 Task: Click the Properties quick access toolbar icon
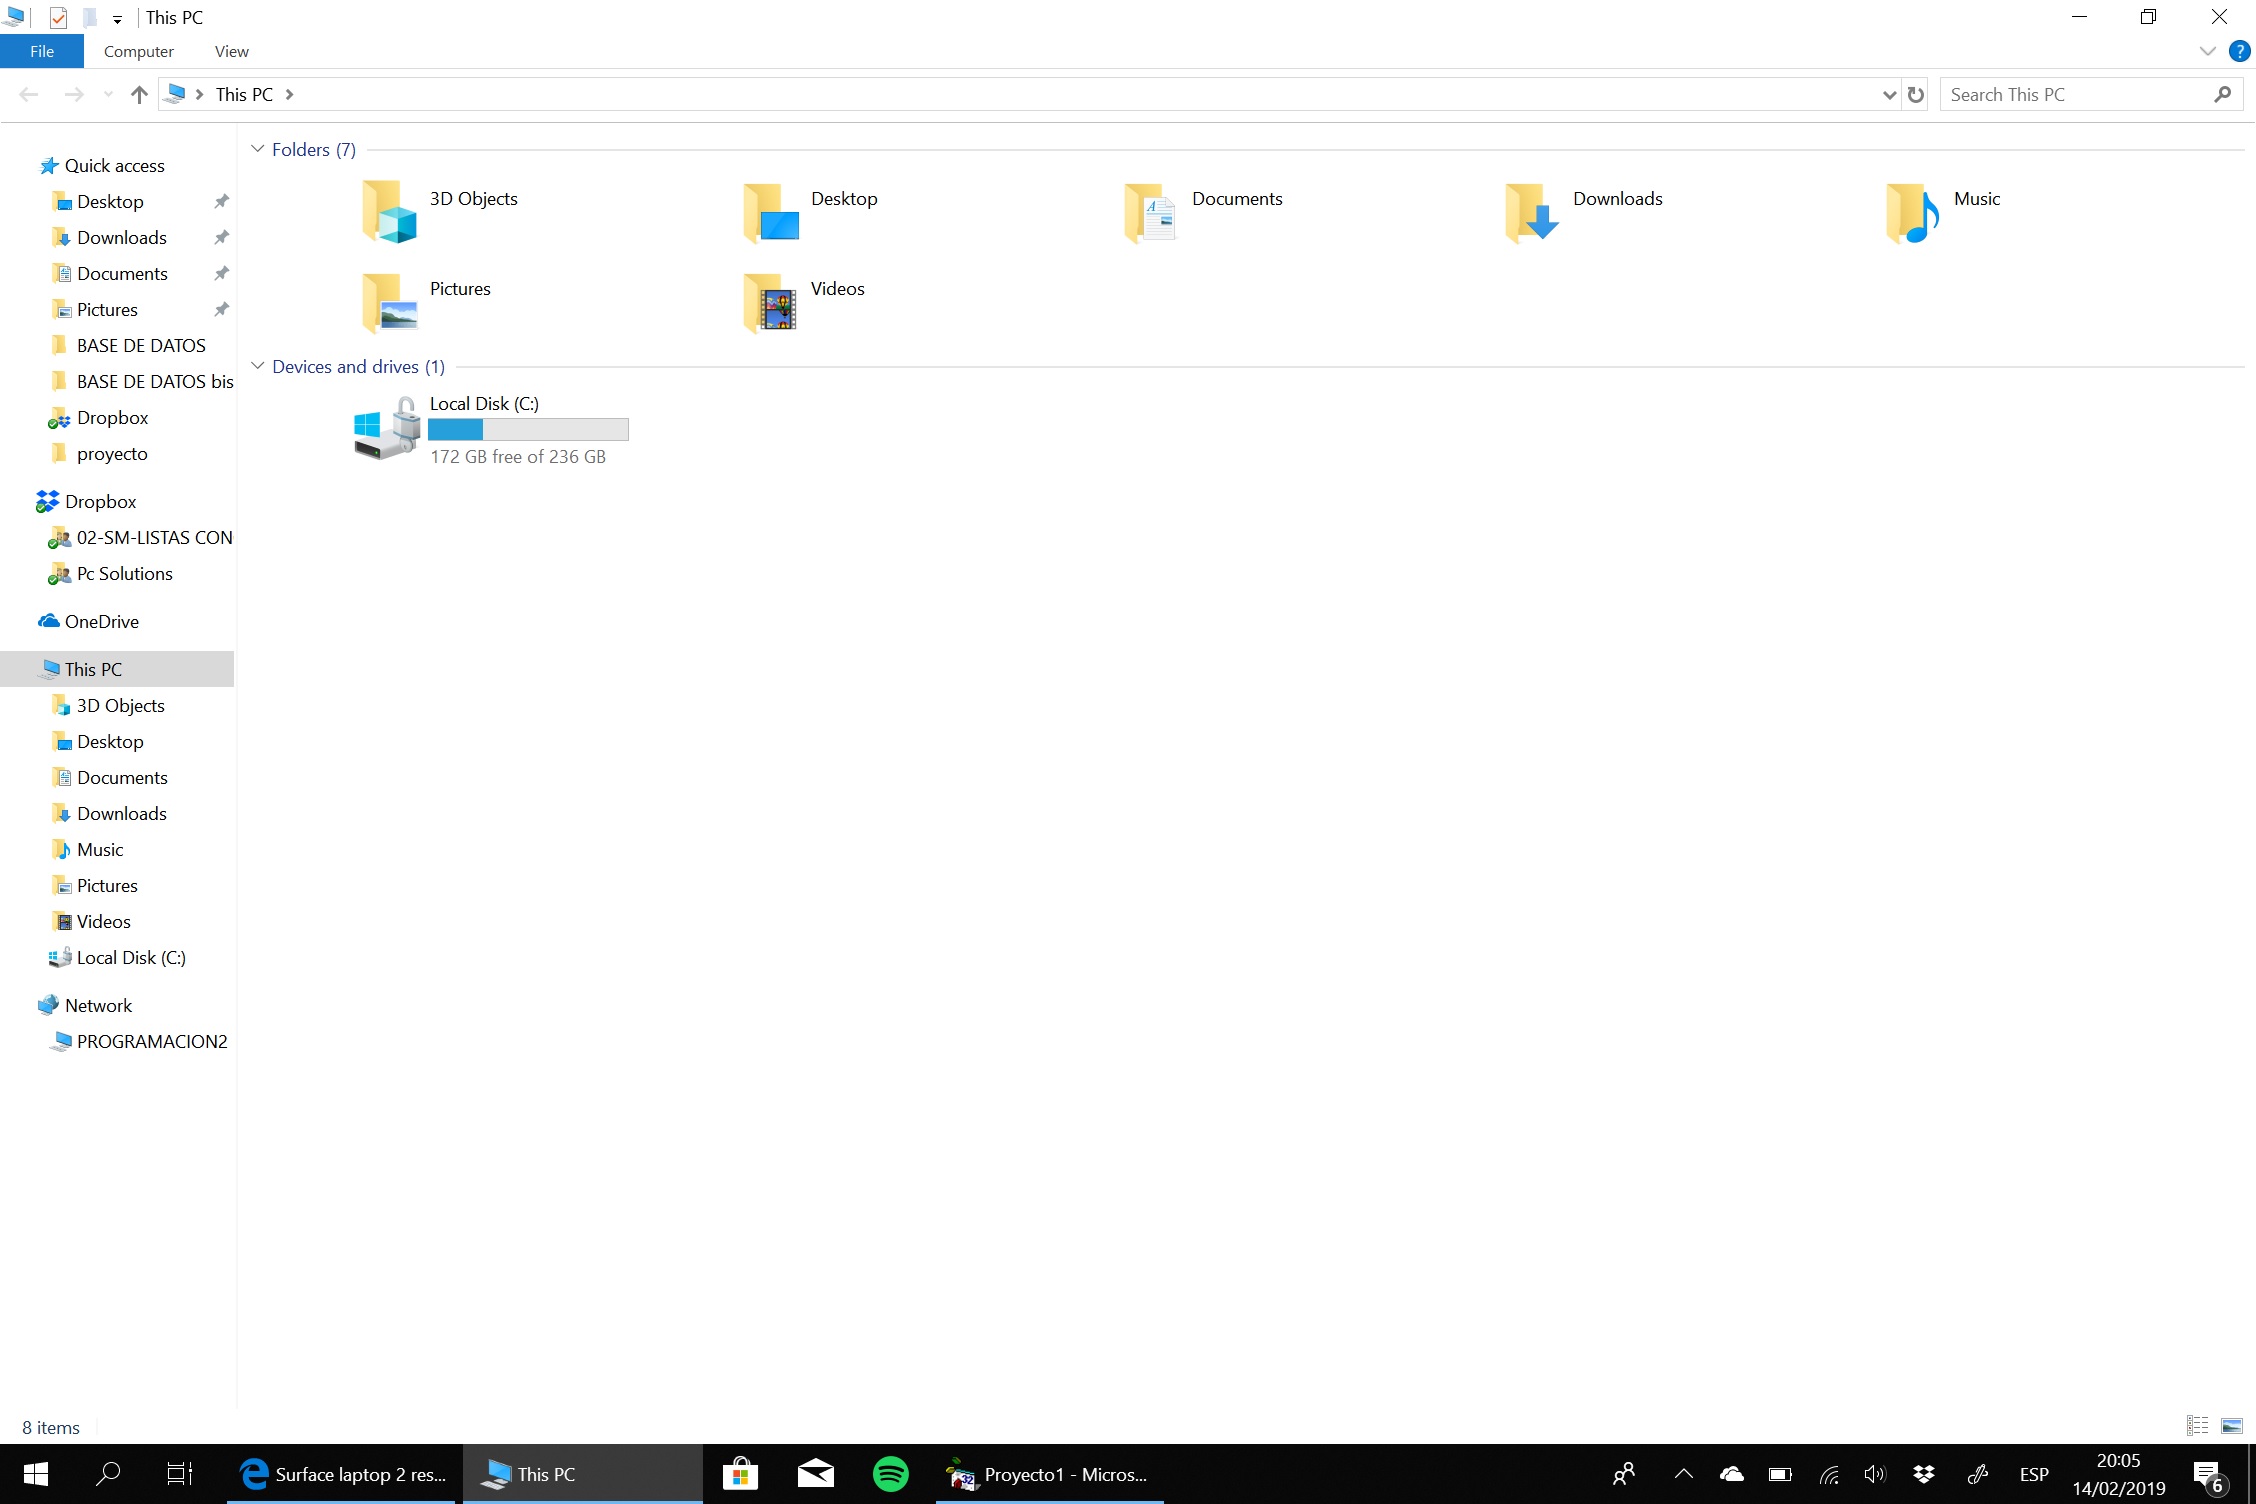point(58,17)
